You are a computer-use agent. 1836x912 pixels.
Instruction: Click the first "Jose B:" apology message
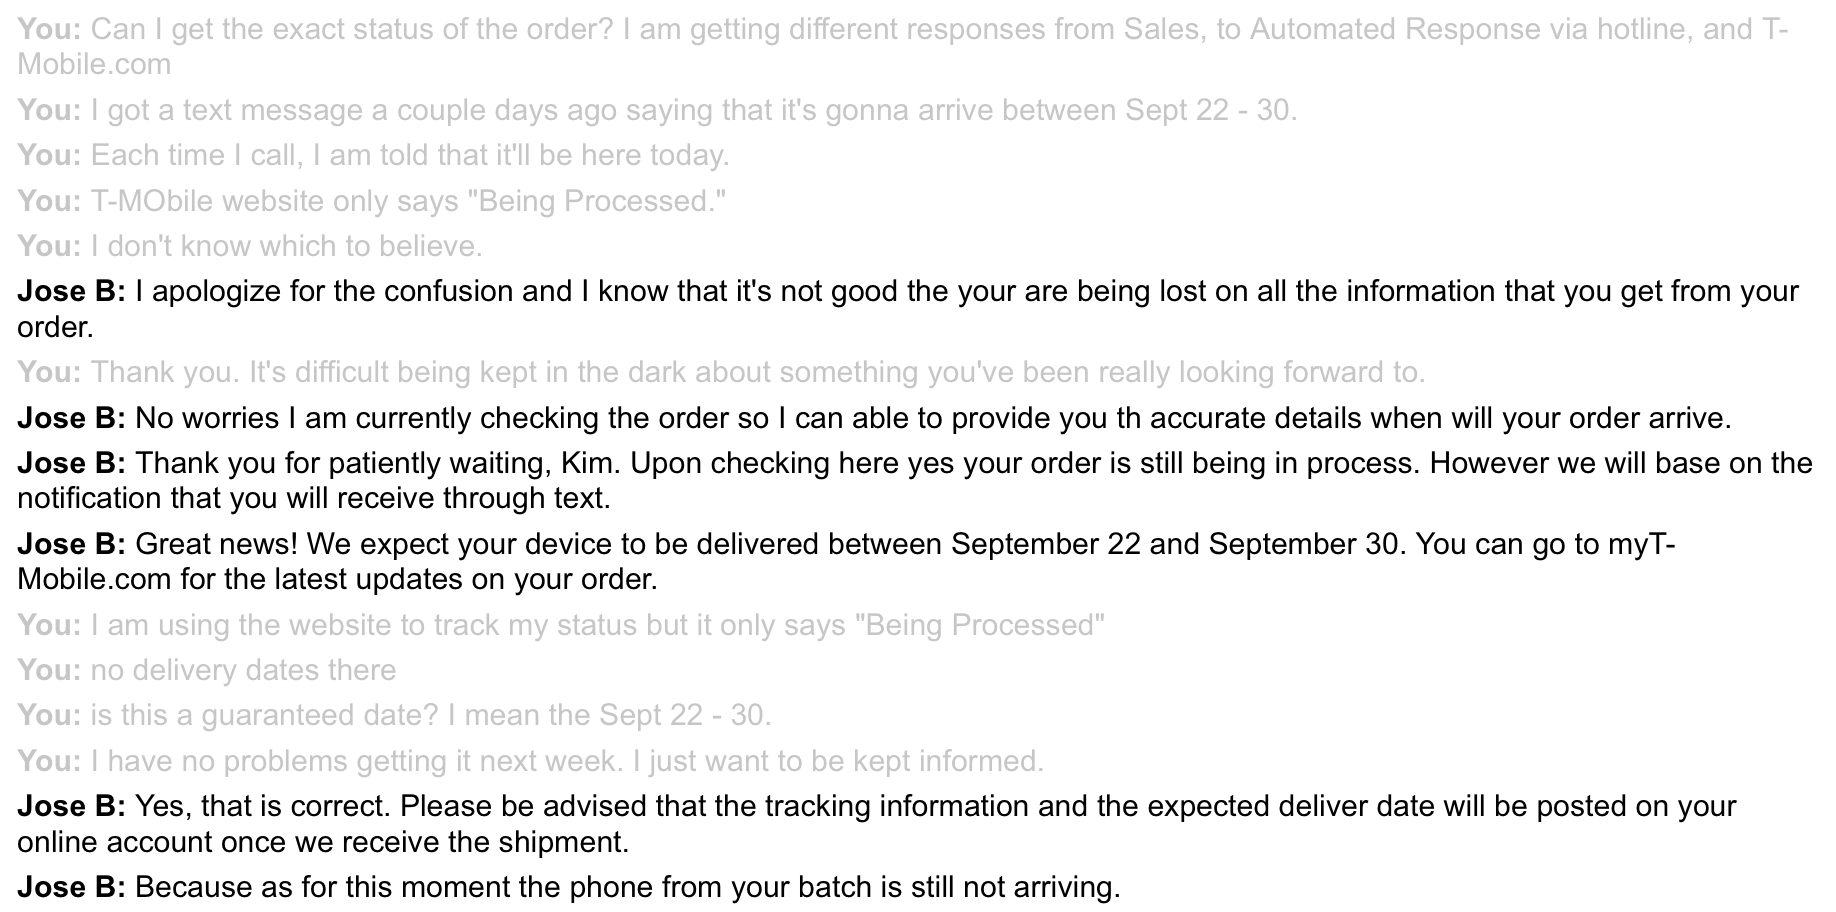pyautogui.click(x=908, y=309)
